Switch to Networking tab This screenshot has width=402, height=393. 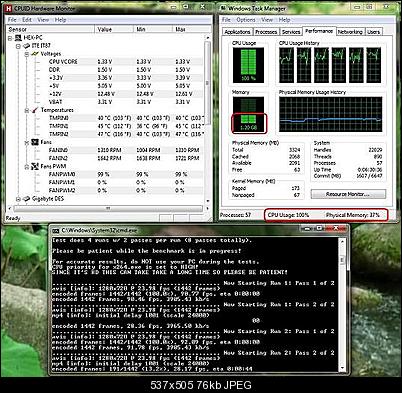[x=350, y=32]
